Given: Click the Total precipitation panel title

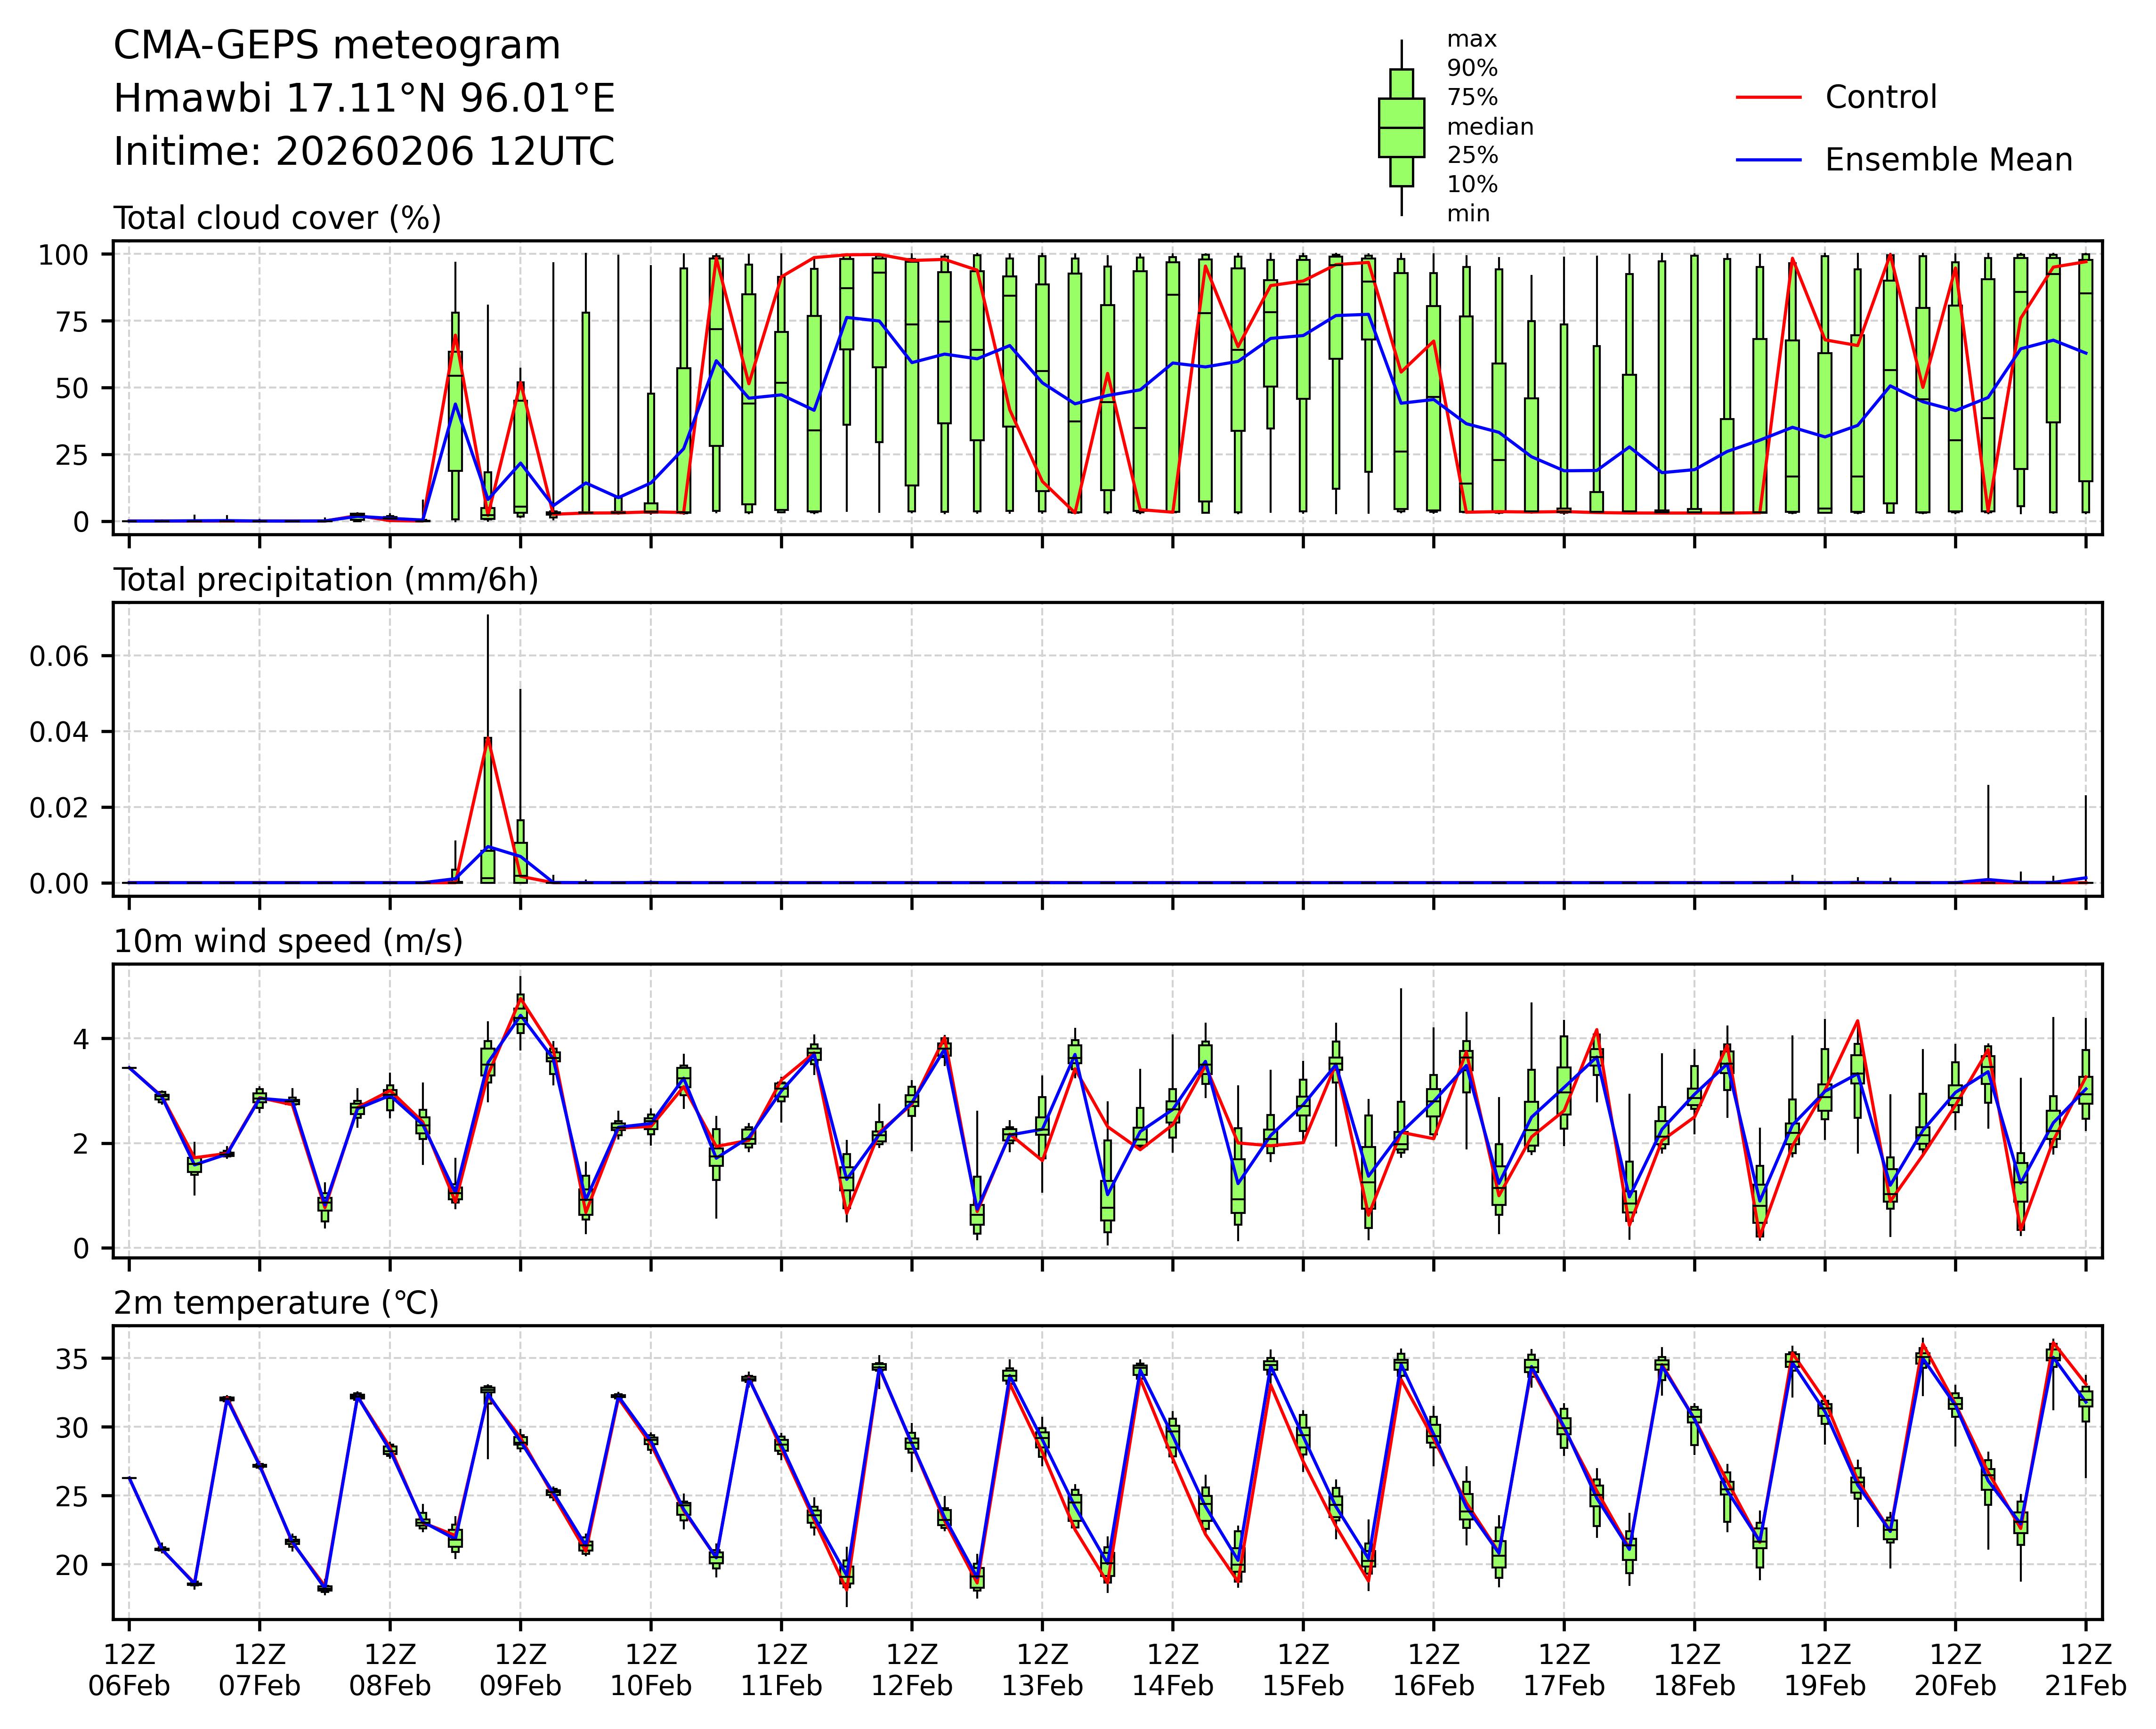Looking at the screenshot, I should coord(326,580).
